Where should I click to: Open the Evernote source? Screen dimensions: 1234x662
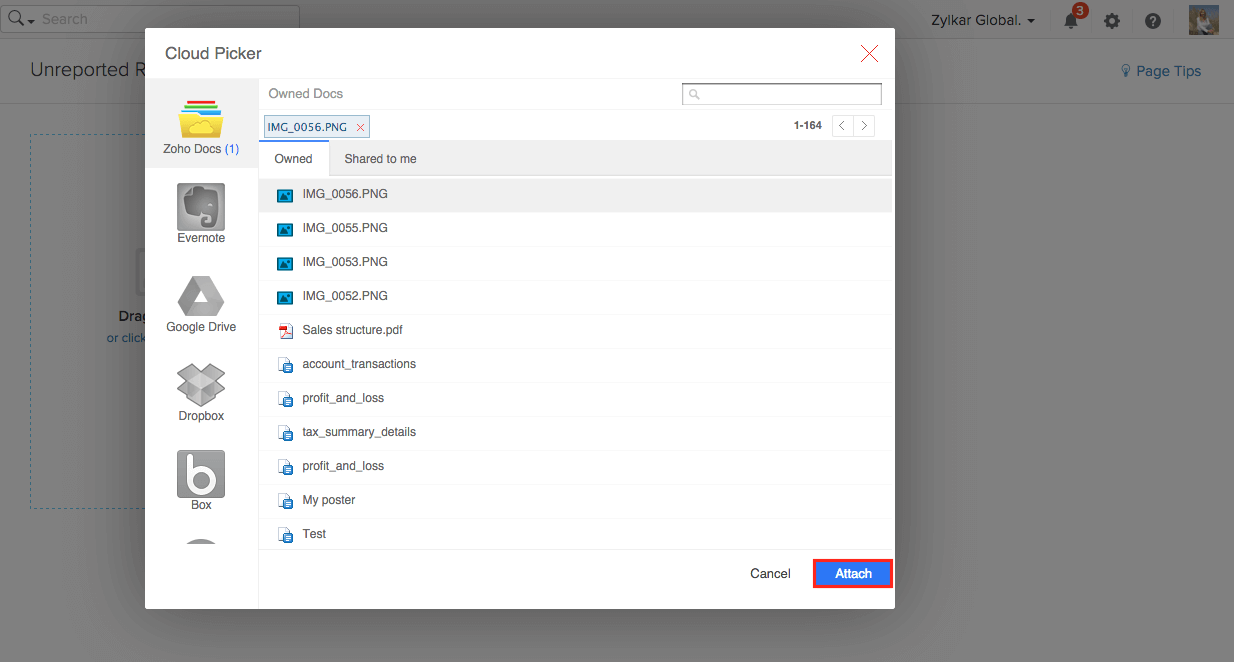[200, 205]
